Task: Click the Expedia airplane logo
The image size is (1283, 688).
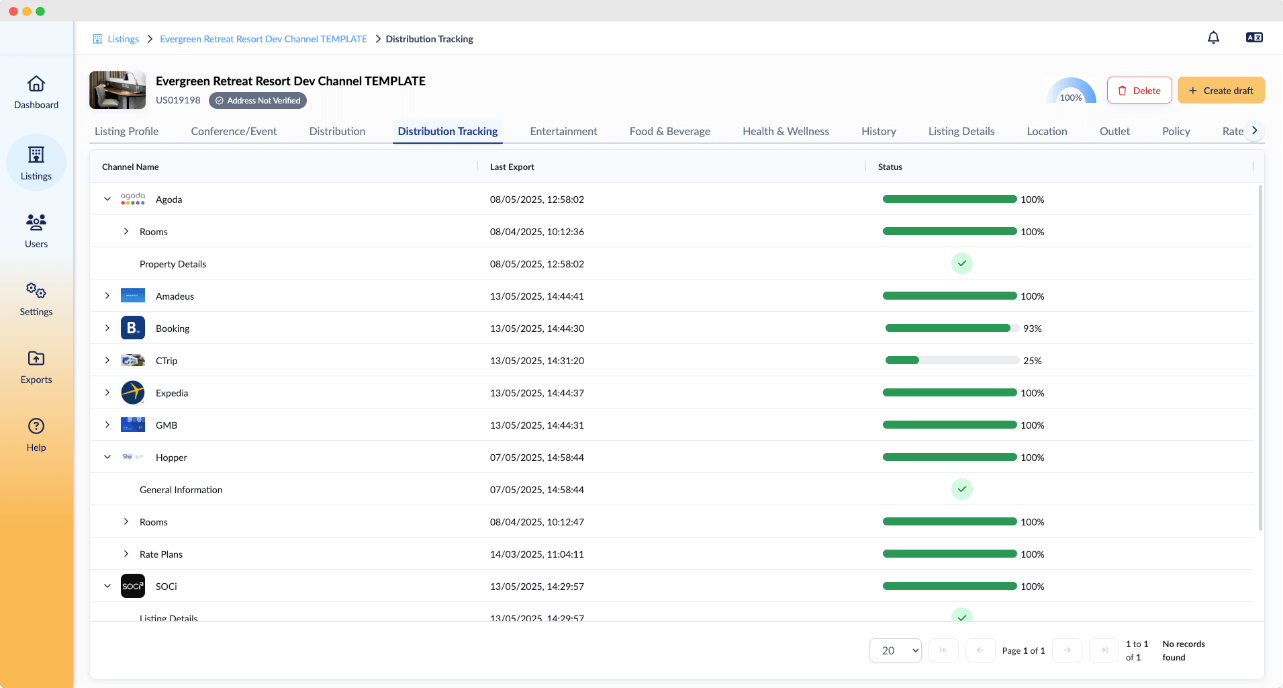Action: pyautogui.click(x=133, y=393)
